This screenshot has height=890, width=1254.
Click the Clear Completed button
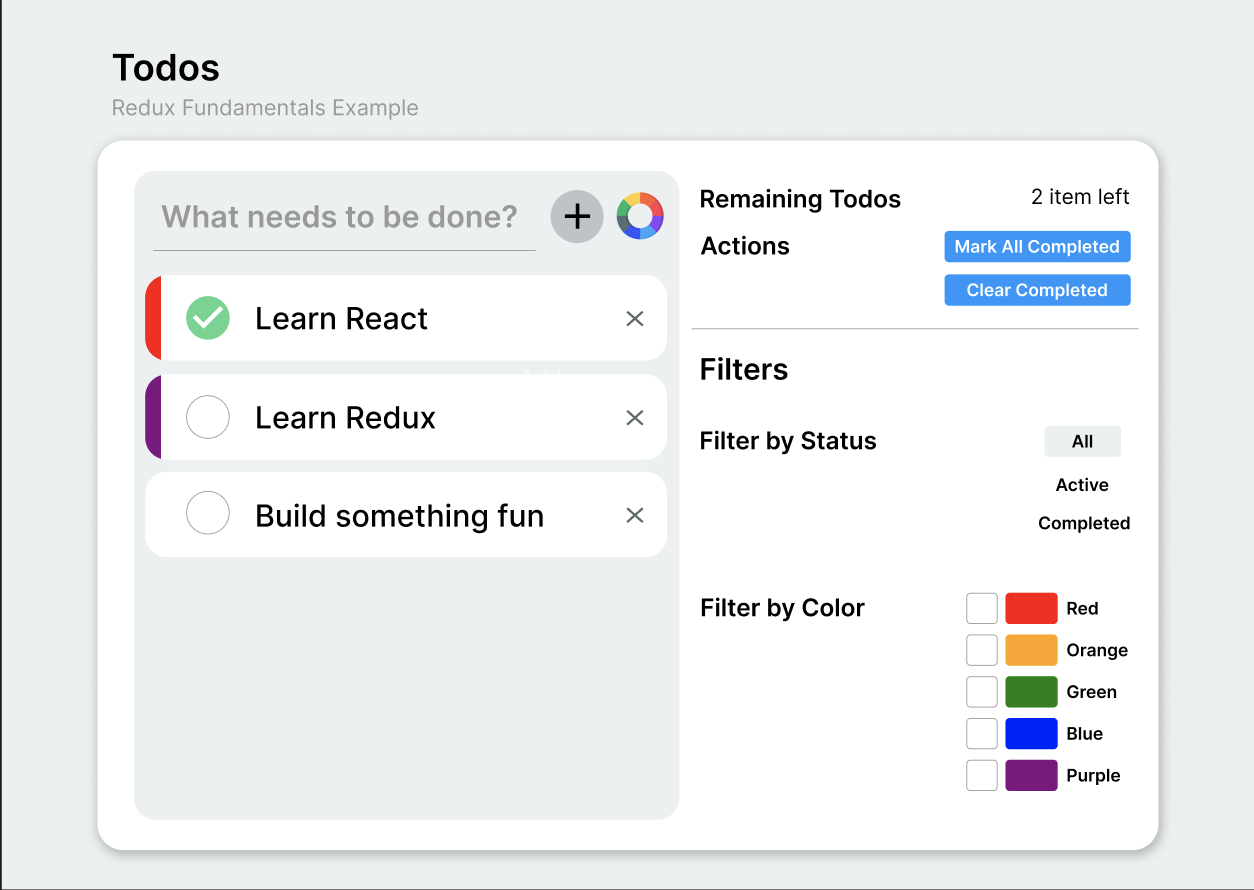(x=1037, y=290)
